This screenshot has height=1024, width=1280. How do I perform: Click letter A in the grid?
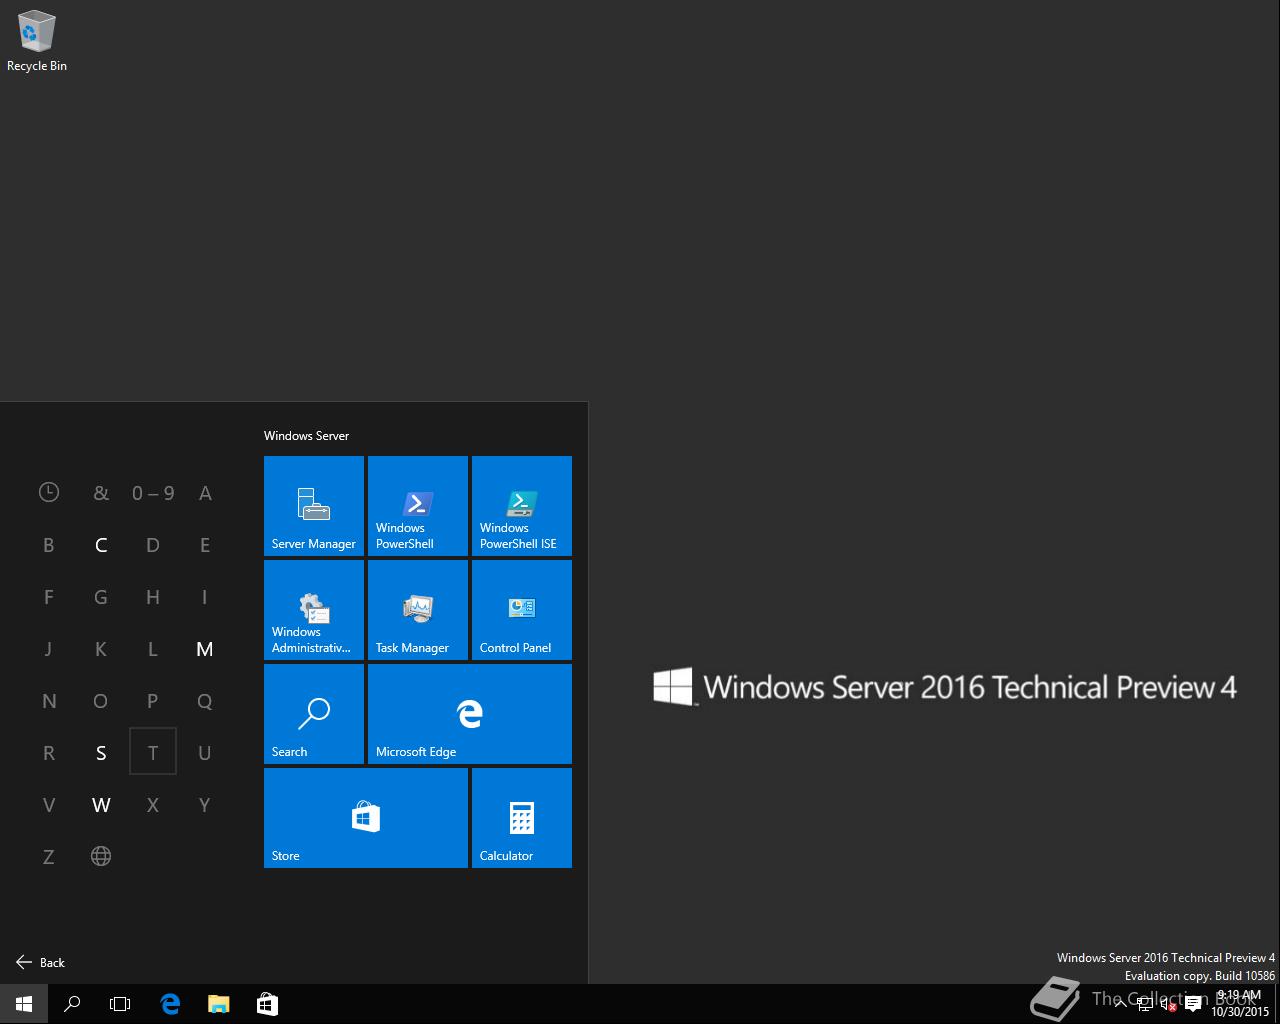click(205, 493)
